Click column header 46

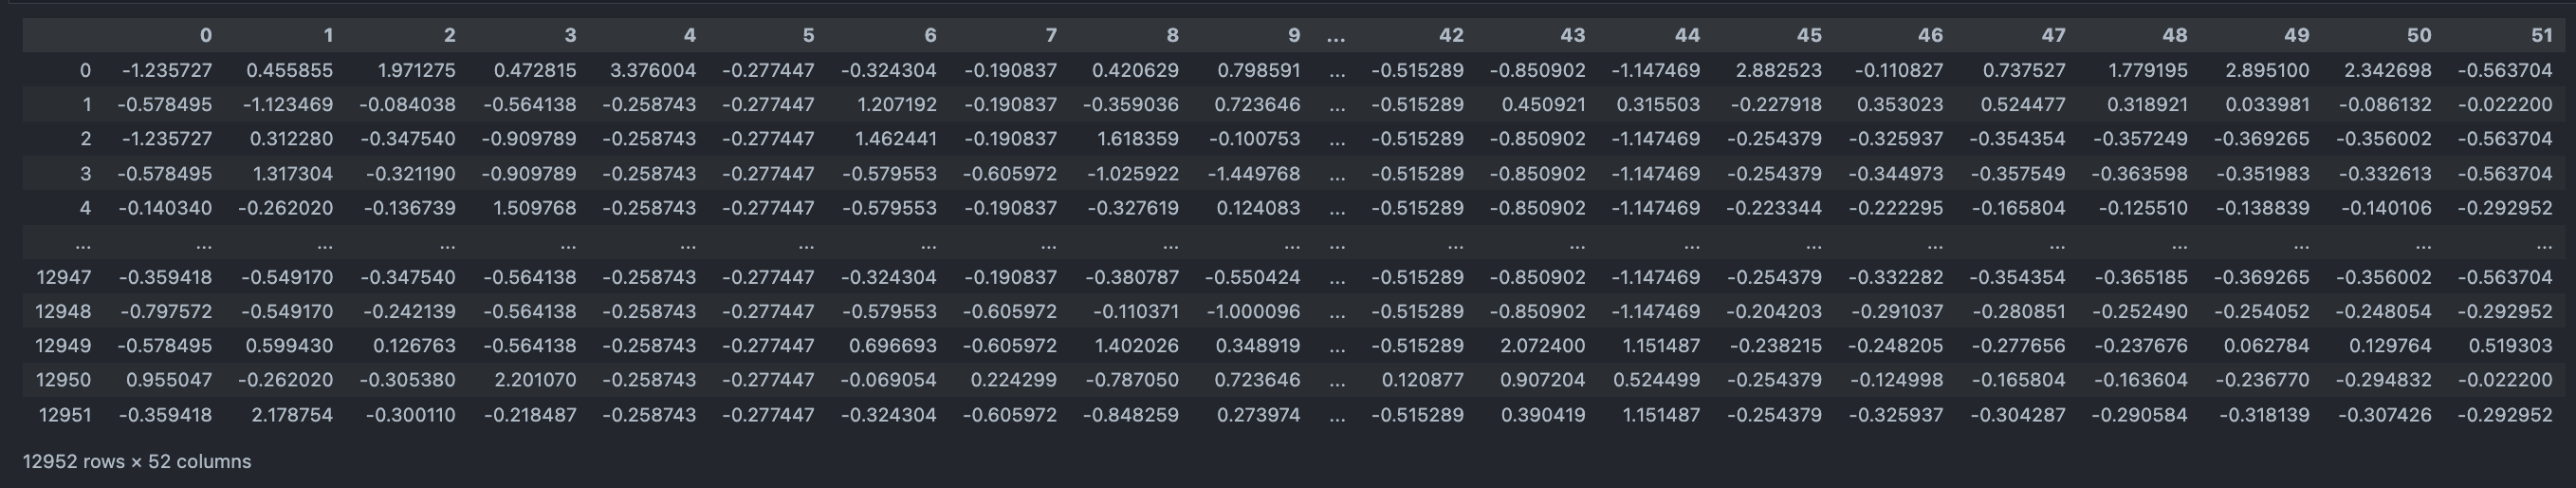point(1930,36)
